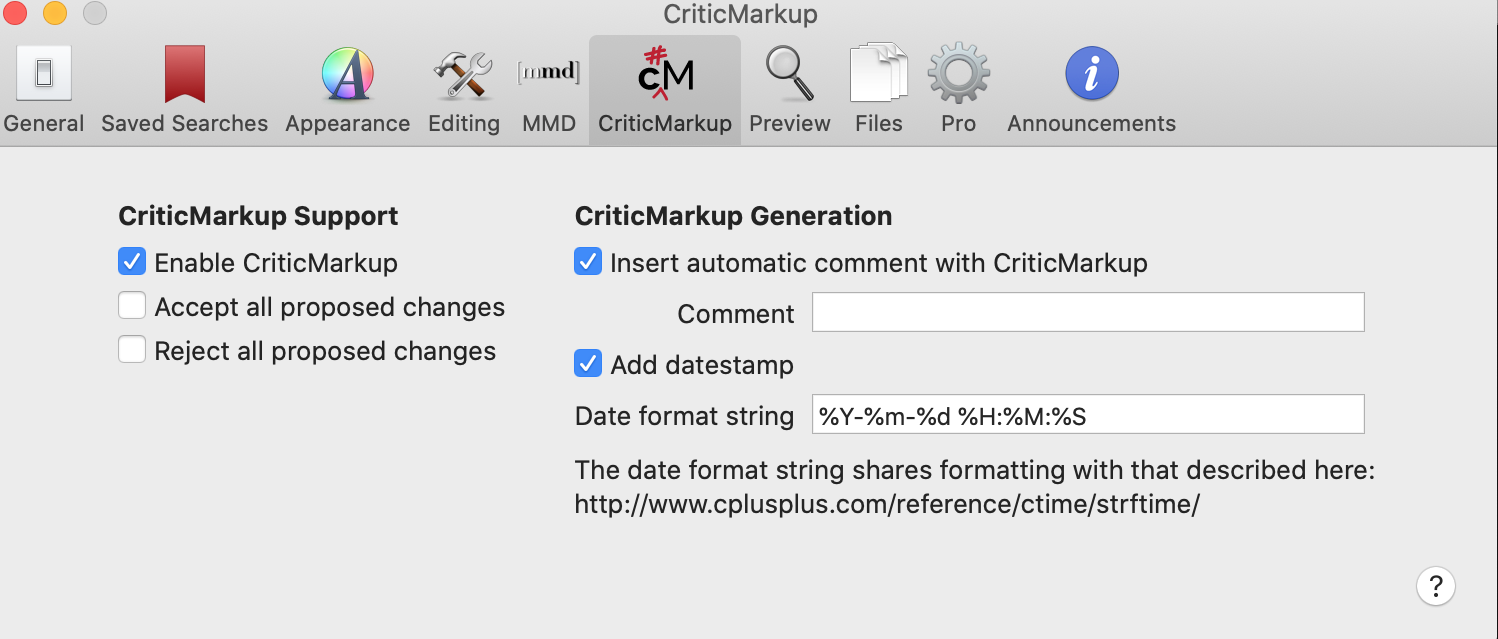Select the CriticMarkup toolbar icon
This screenshot has height=639, width=1498.
coord(665,90)
